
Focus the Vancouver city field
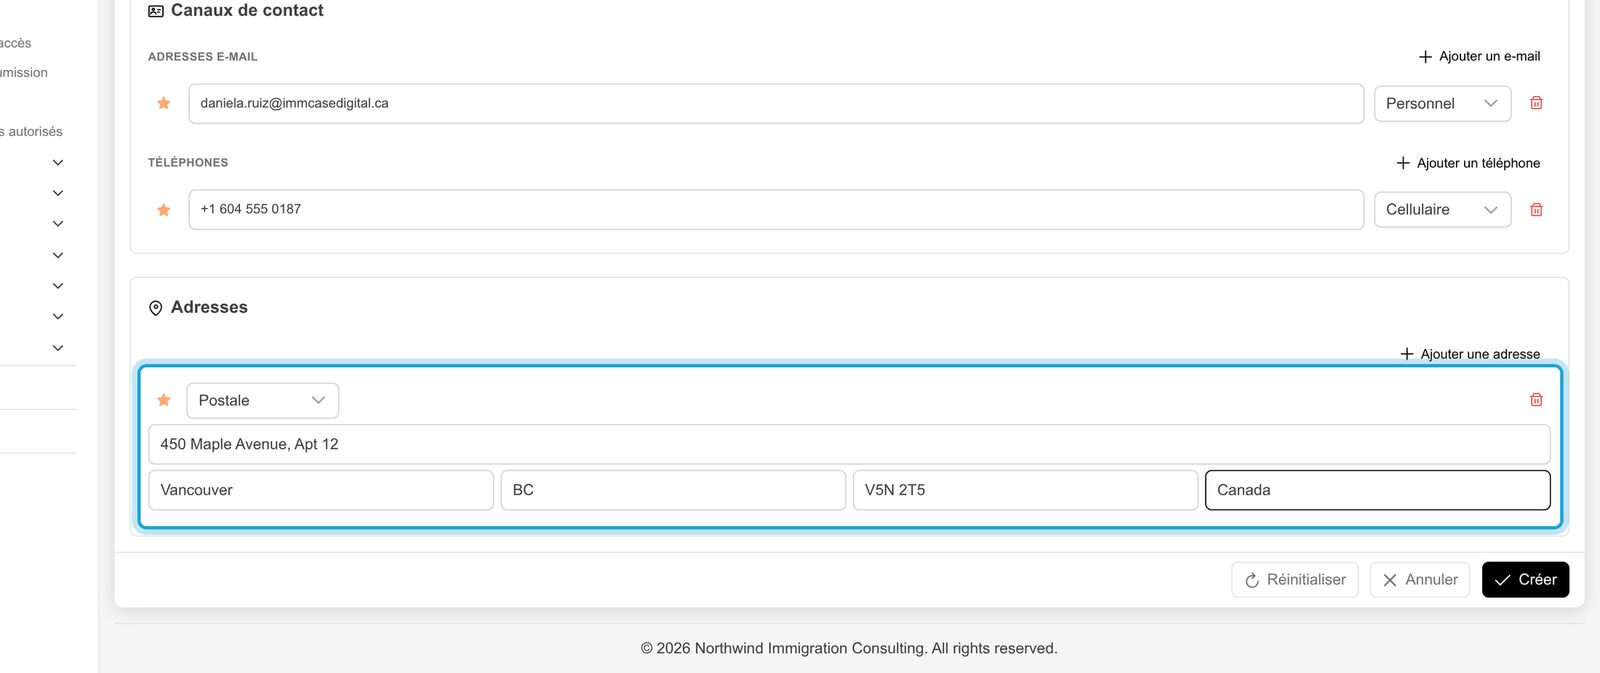[321, 490]
